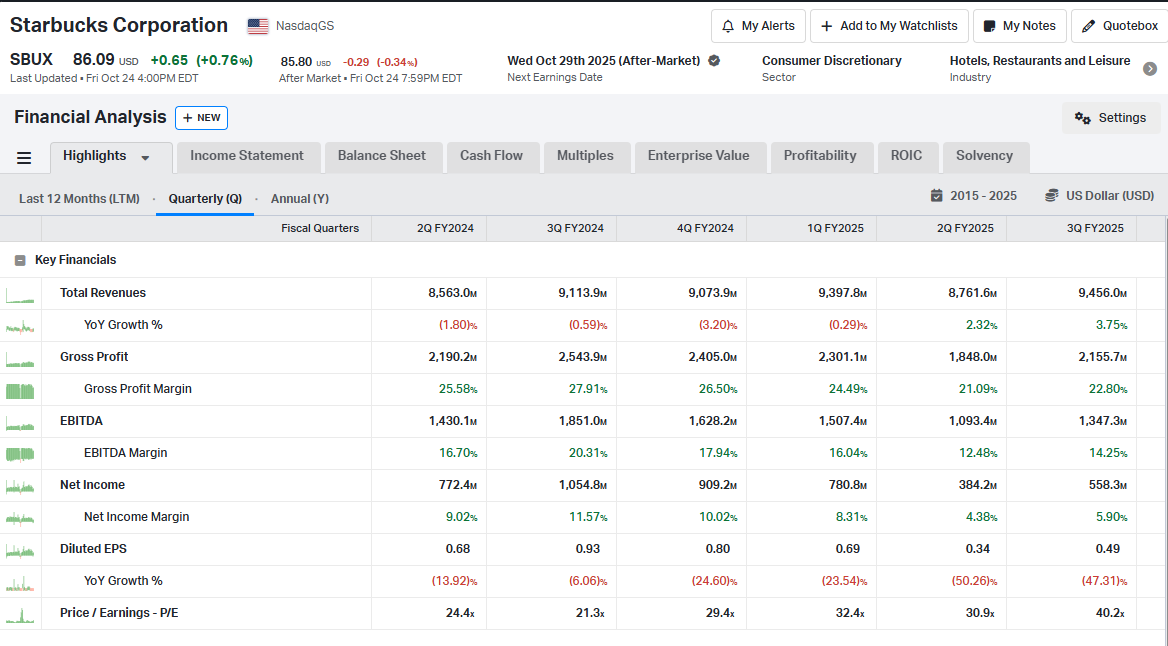Click Add to My Watchlists button
Viewport: 1168px width, 646px height.
[x=889, y=26]
